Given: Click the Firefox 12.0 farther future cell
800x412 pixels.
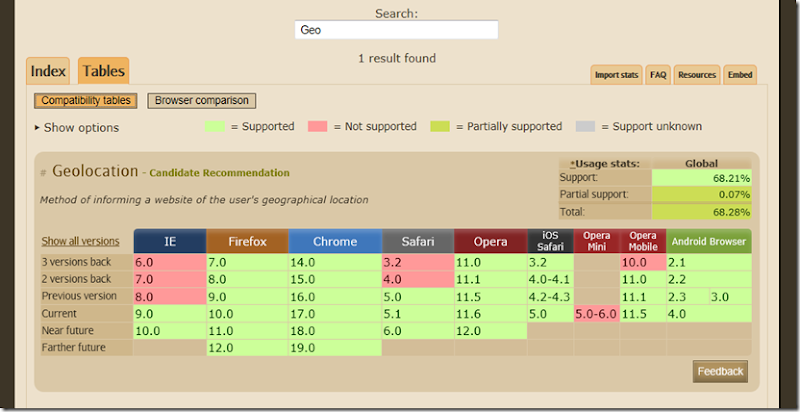Looking at the screenshot, I should (x=247, y=348).
